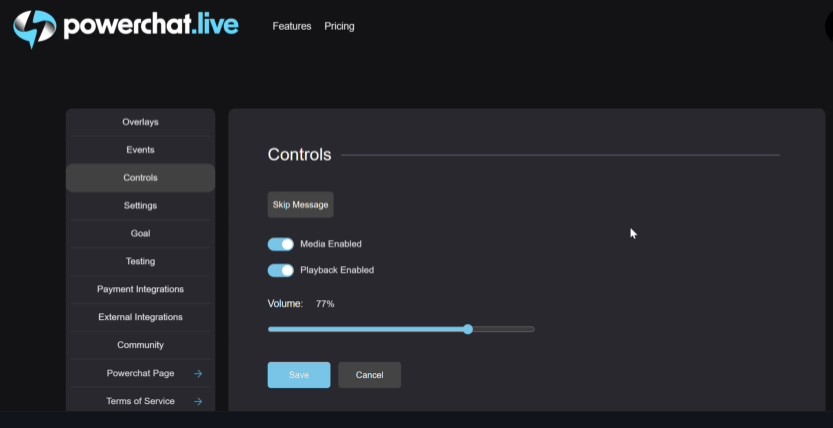Disable the Playback Enabled switch

coord(280,270)
